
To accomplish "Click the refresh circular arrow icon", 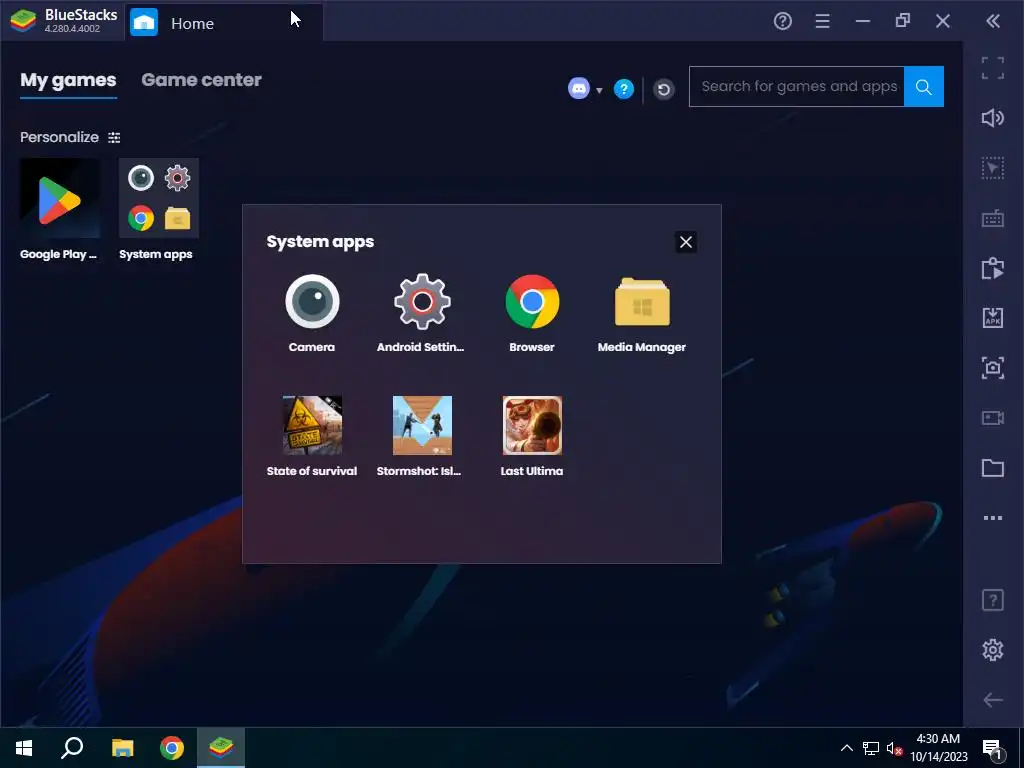I will tap(664, 89).
